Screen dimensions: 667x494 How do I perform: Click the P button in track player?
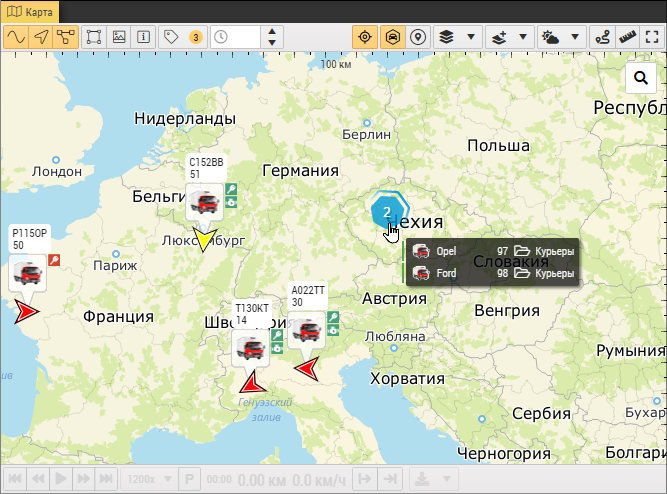[x=189, y=479]
